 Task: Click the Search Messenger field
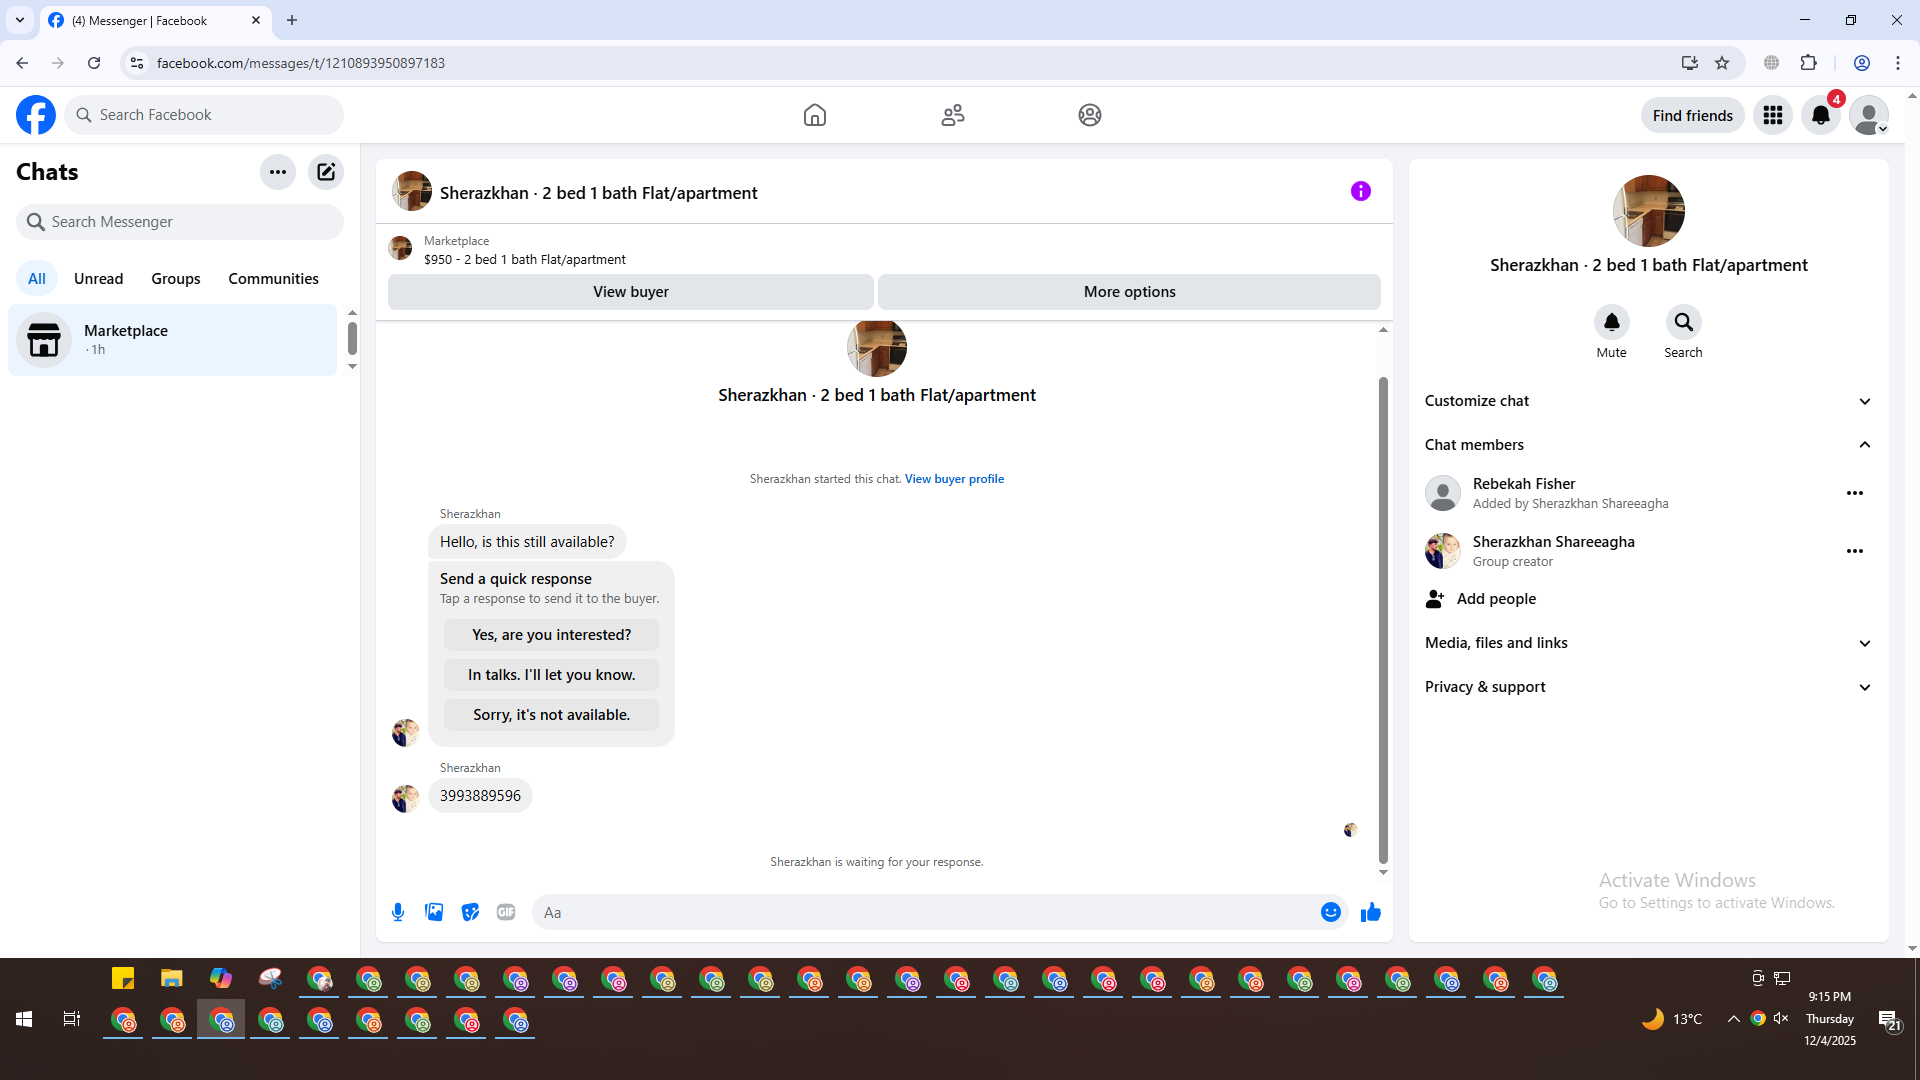point(180,222)
